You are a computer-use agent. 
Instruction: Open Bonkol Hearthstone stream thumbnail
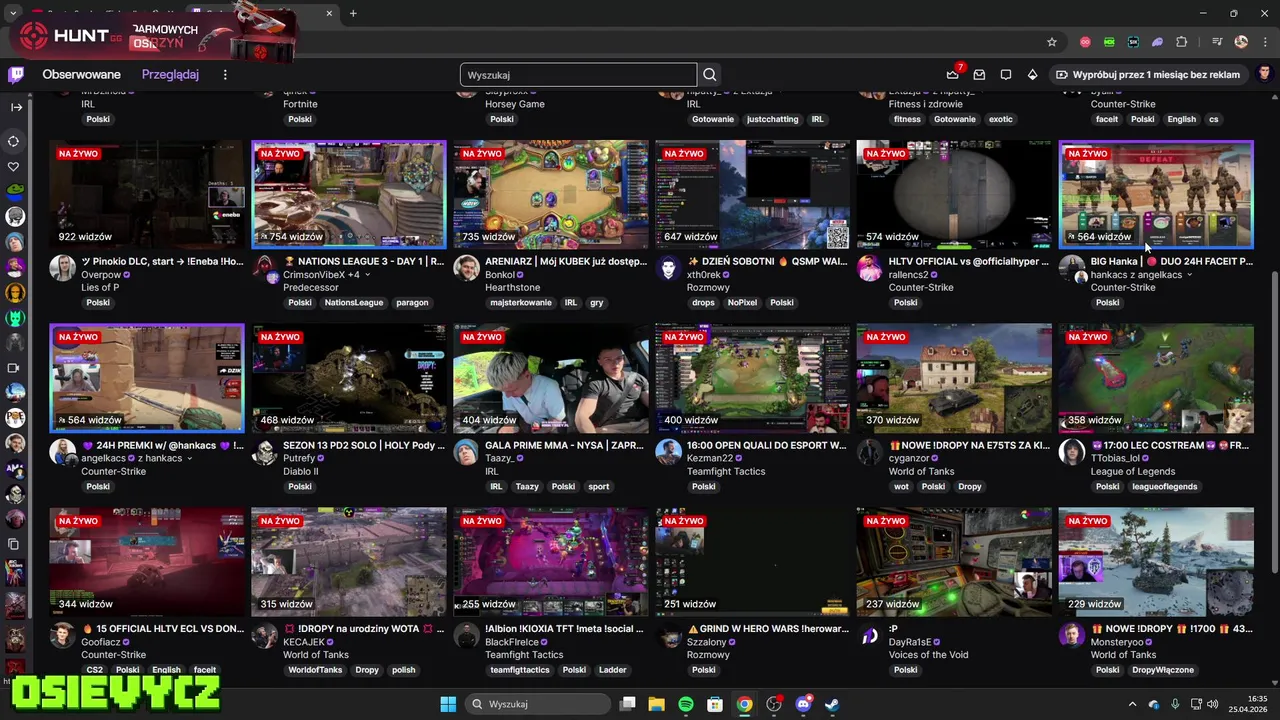(x=551, y=194)
